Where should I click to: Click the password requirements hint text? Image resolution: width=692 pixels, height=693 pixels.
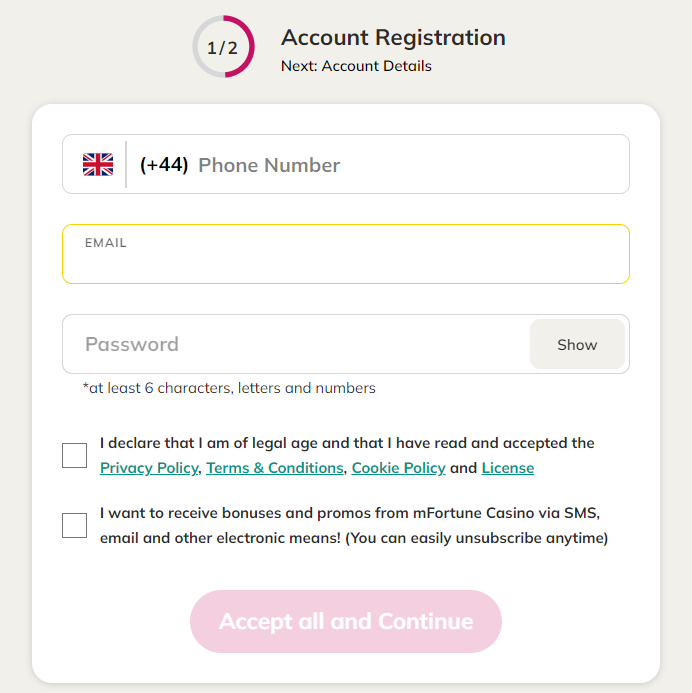coord(229,388)
